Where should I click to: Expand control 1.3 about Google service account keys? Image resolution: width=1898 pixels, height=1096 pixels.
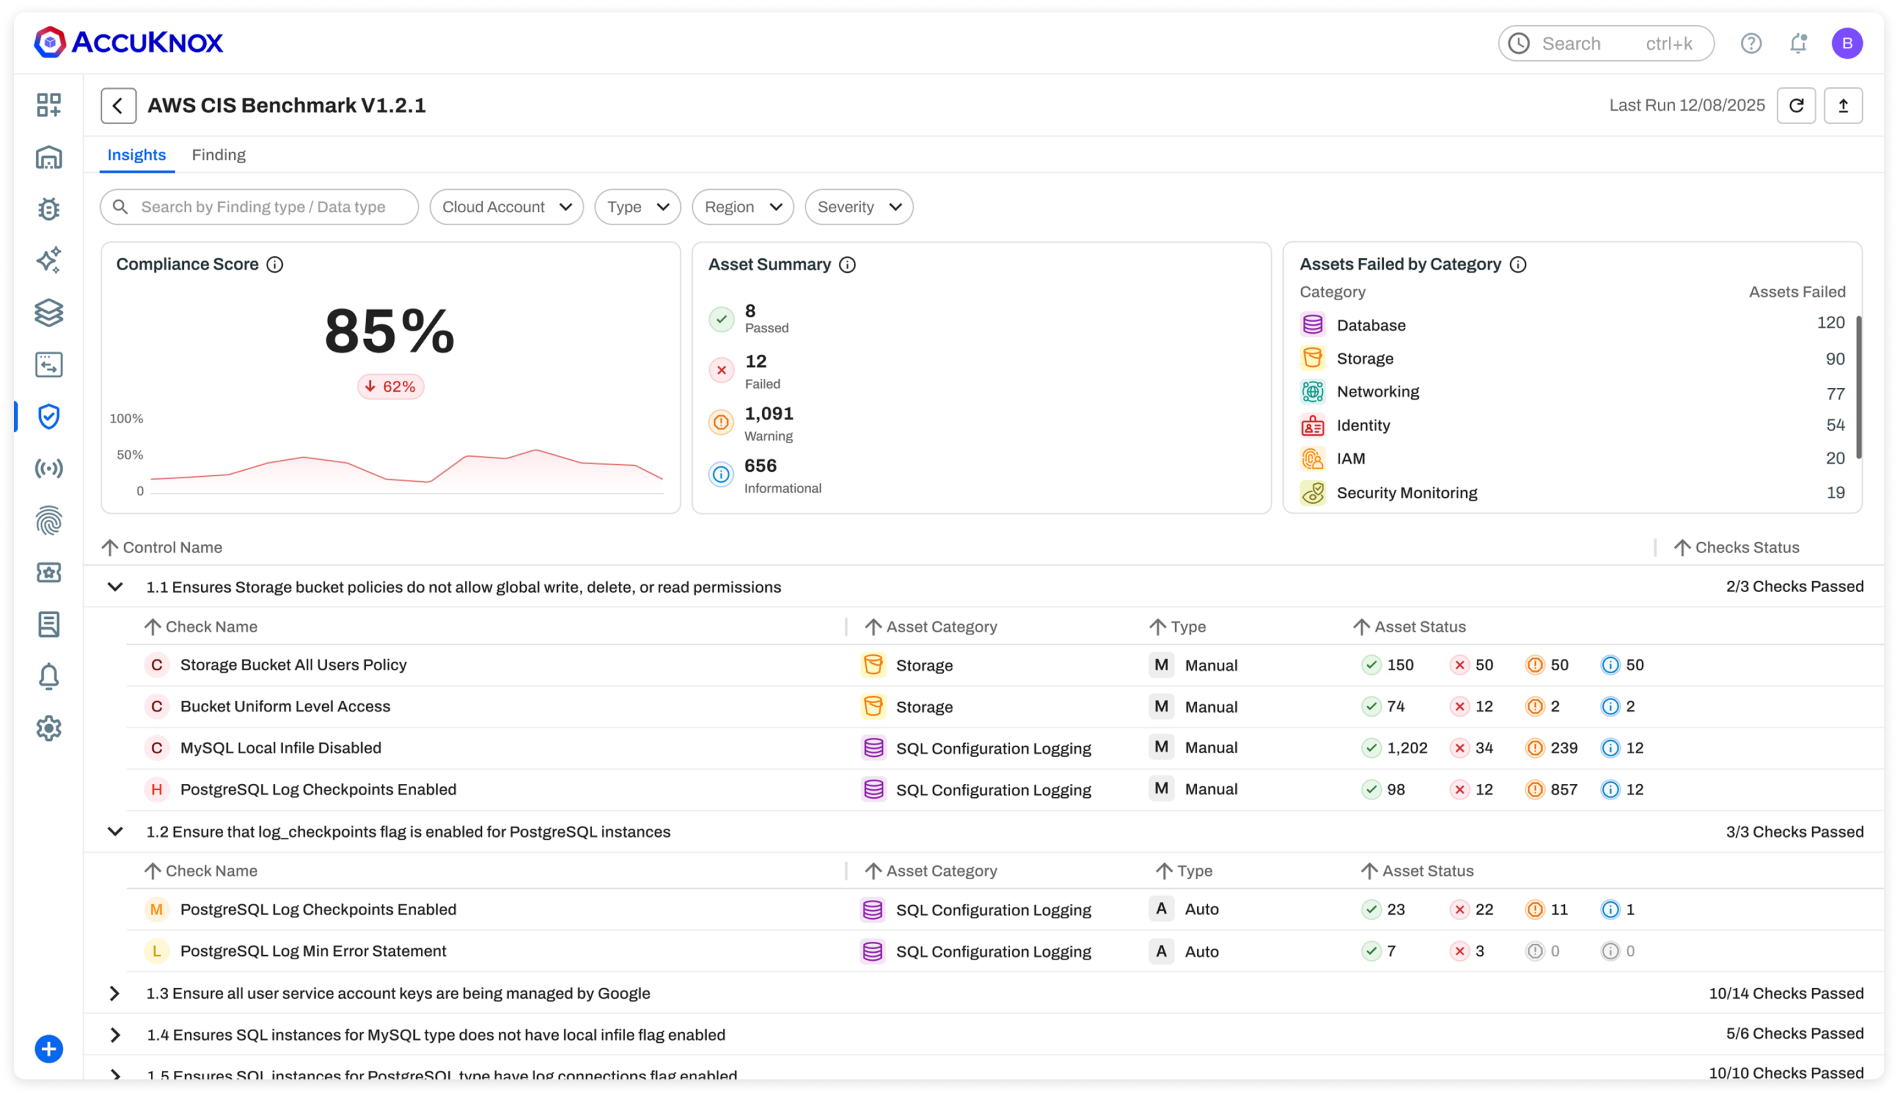[115, 993]
